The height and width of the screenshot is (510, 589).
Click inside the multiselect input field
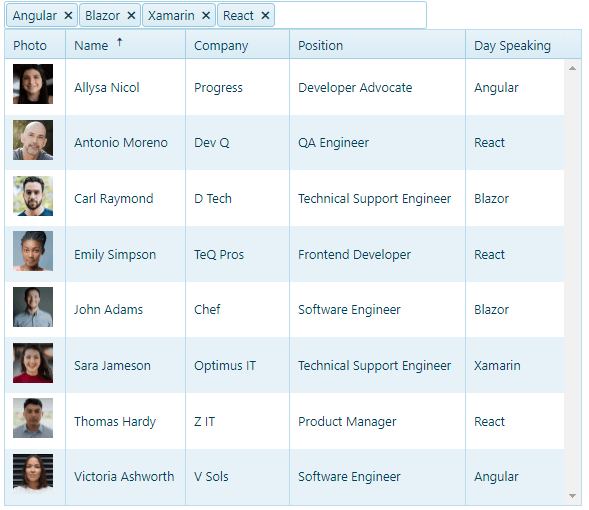(x=350, y=15)
